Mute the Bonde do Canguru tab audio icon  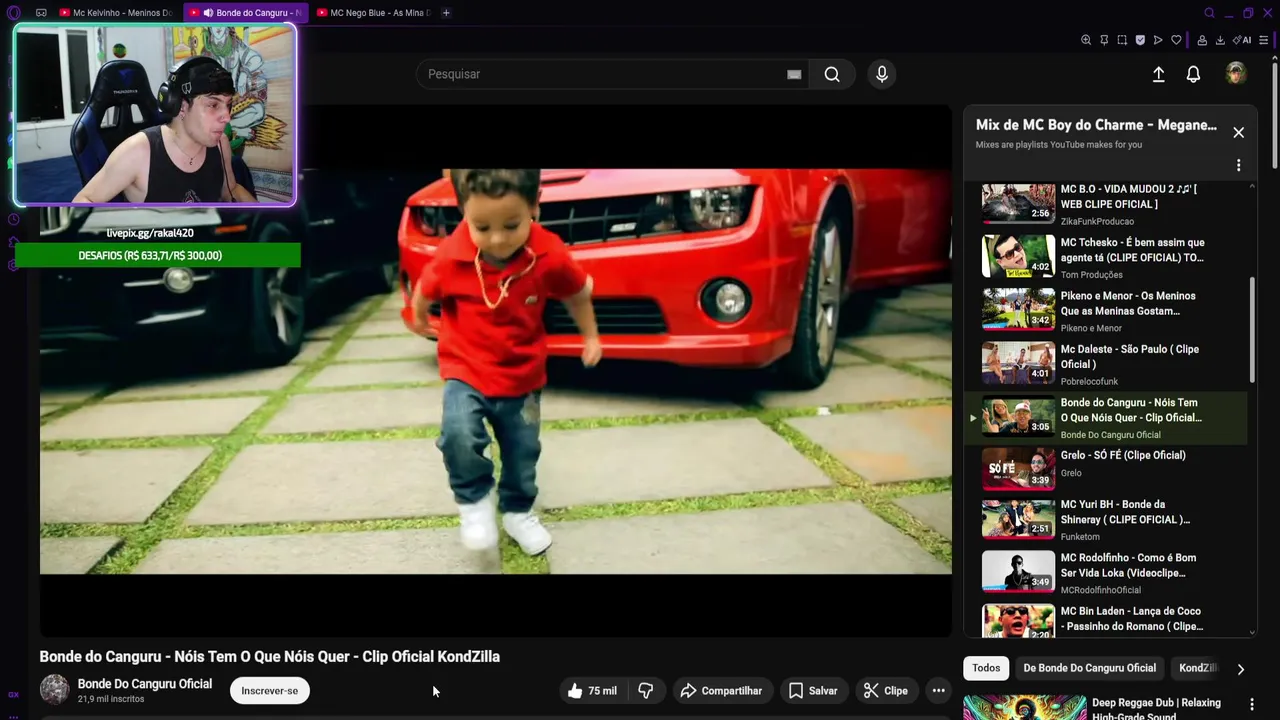[x=208, y=13]
